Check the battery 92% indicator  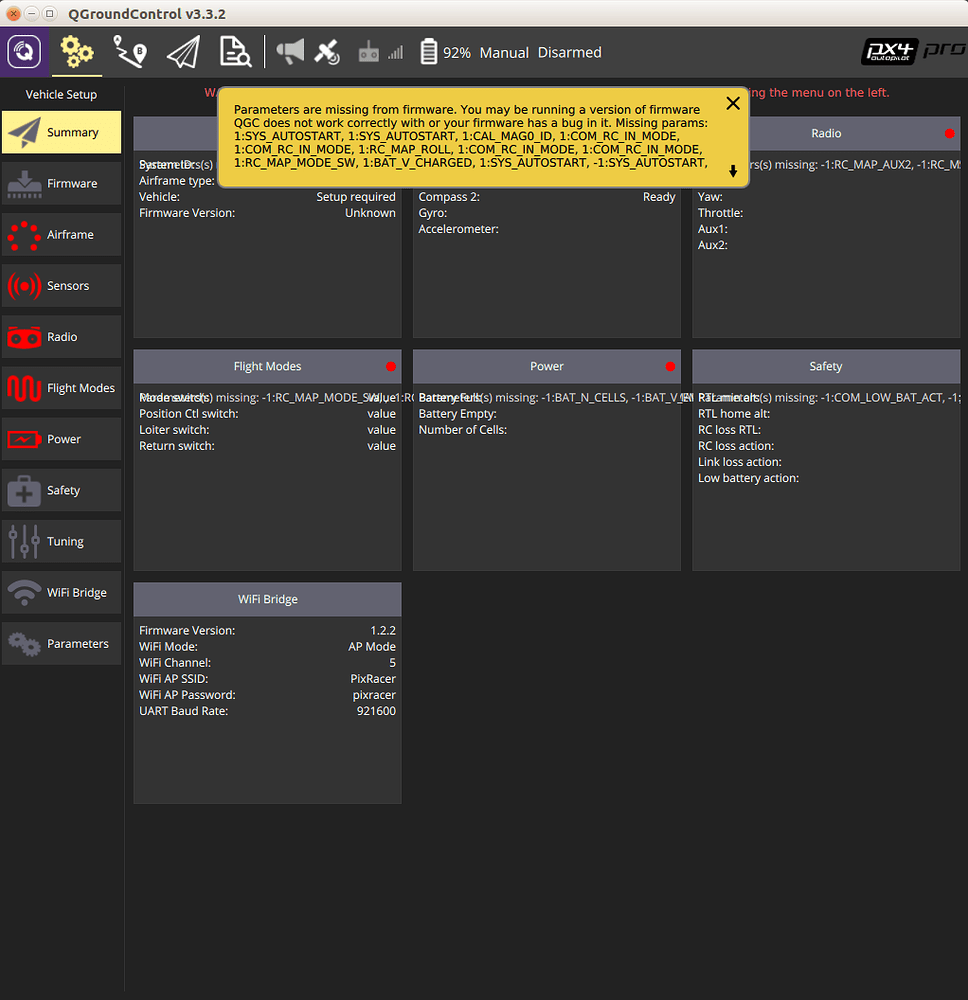[445, 52]
